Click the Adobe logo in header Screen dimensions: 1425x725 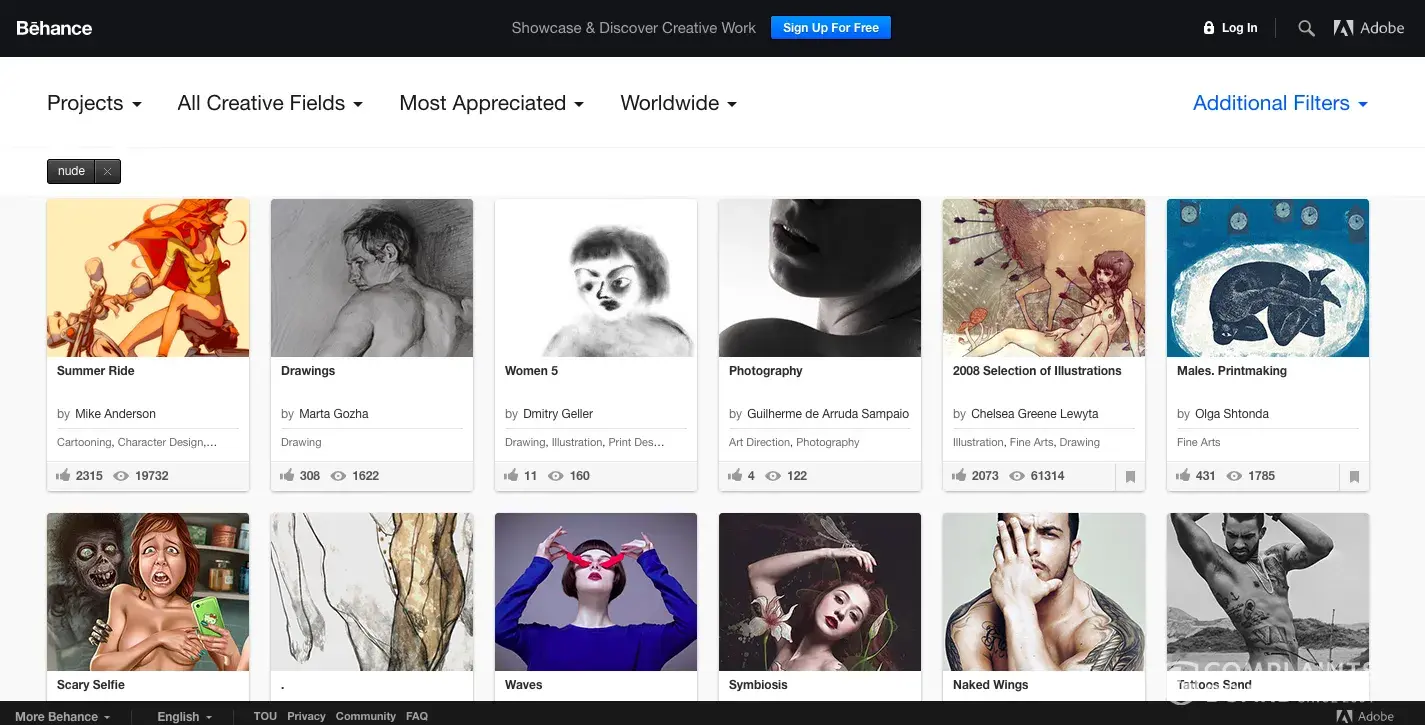pyautogui.click(x=1369, y=28)
